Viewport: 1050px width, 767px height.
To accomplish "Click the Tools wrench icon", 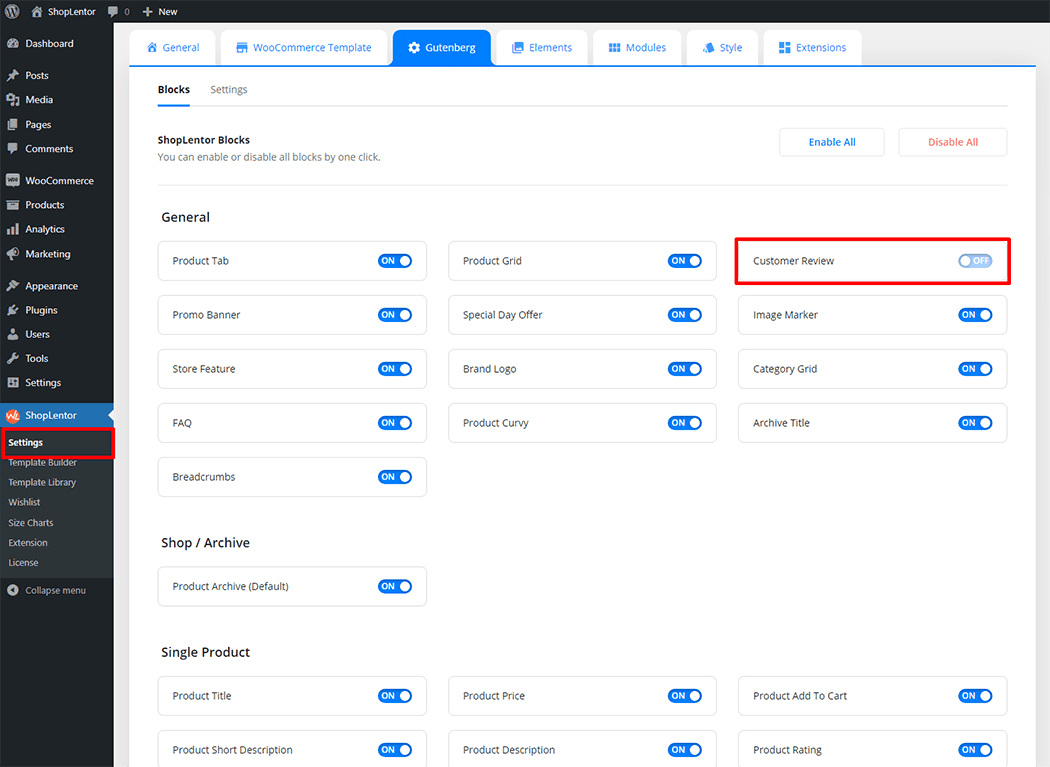I will tap(13, 358).
